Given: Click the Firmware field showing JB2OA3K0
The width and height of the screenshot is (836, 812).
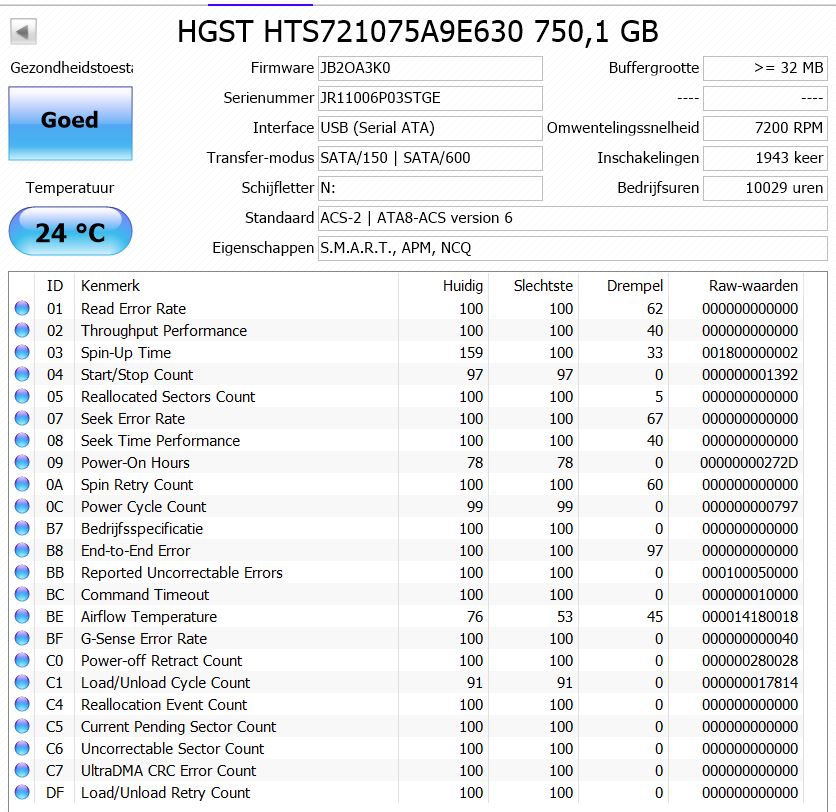Looking at the screenshot, I should click(x=430, y=68).
